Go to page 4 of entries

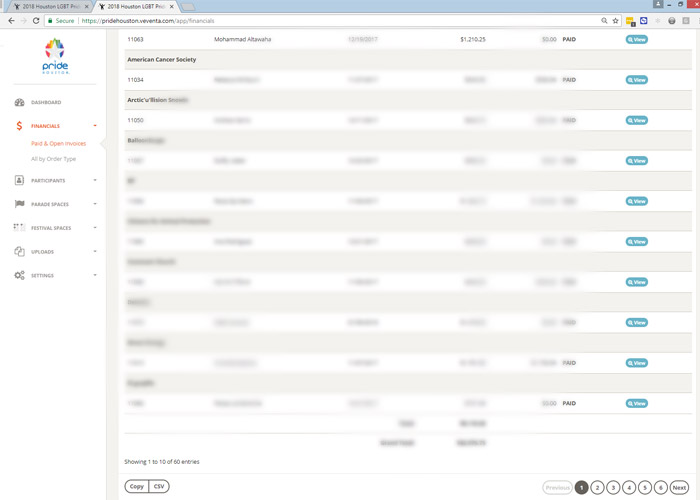tap(629, 488)
